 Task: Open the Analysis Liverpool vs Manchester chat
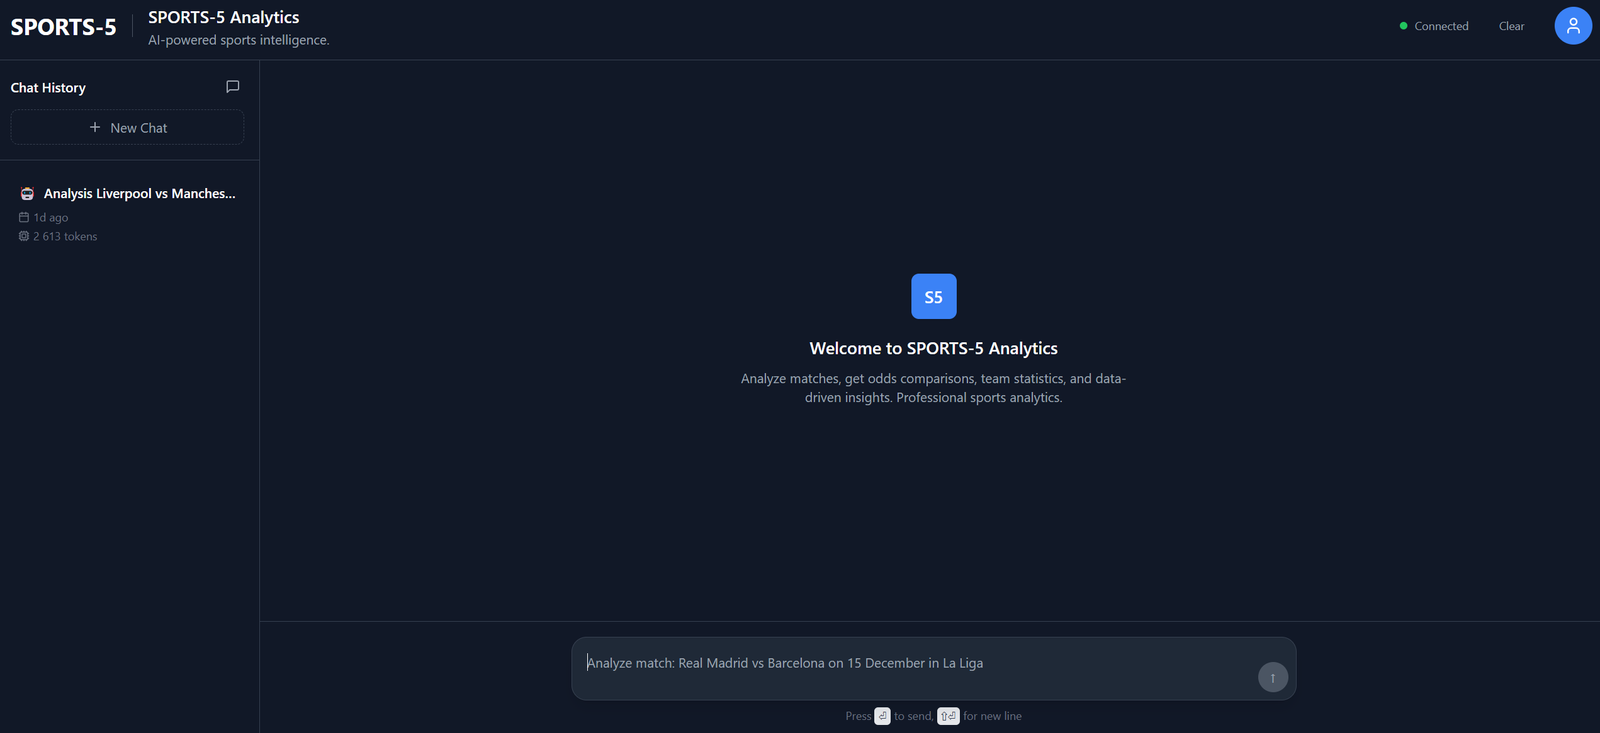point(139,194)
